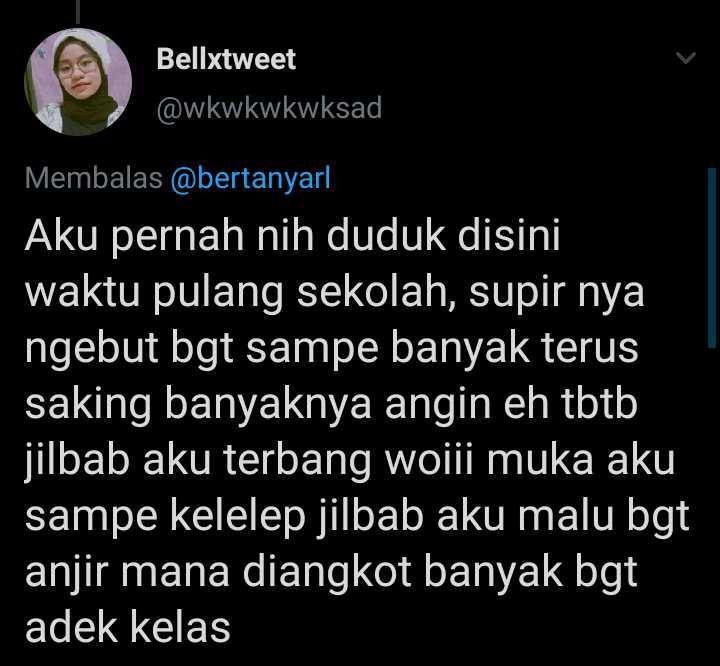Image resolution: width=720 pixels, height=666 pixels.
Task: Select the blue scrollbar indicator at the right
Action: (712, 257)
